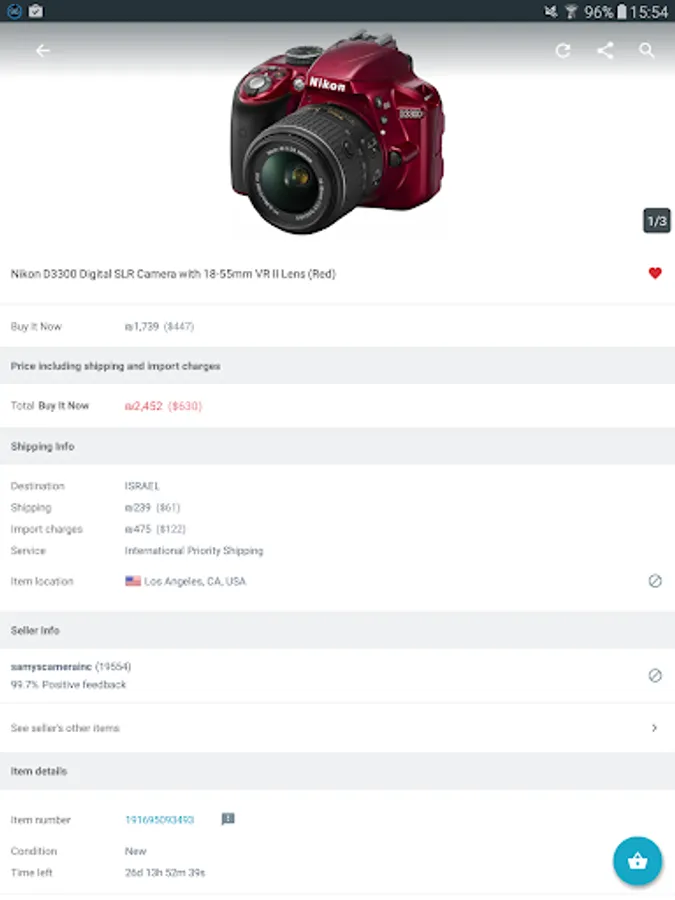Screen dimensions: 675x900
Task: Open samyscamerainc seller profile
Action: point(51,666)
